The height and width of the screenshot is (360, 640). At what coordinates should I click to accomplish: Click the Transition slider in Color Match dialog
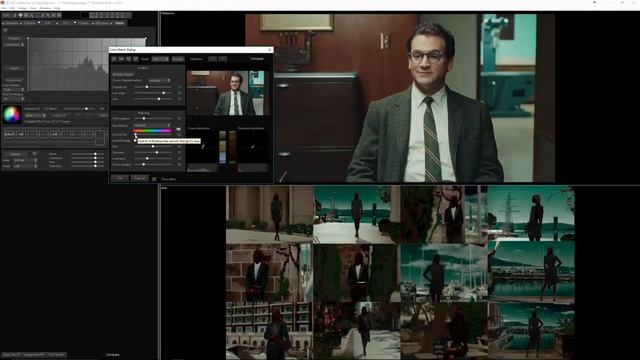153,152
